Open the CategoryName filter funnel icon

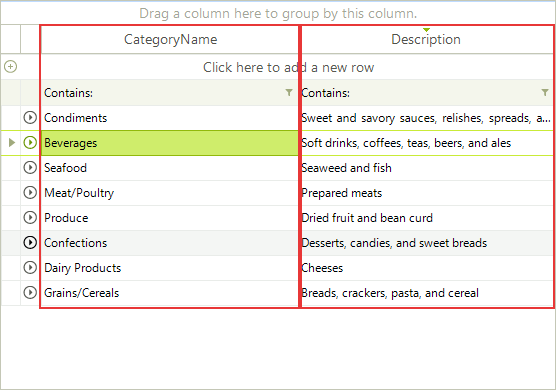(289, 93)
